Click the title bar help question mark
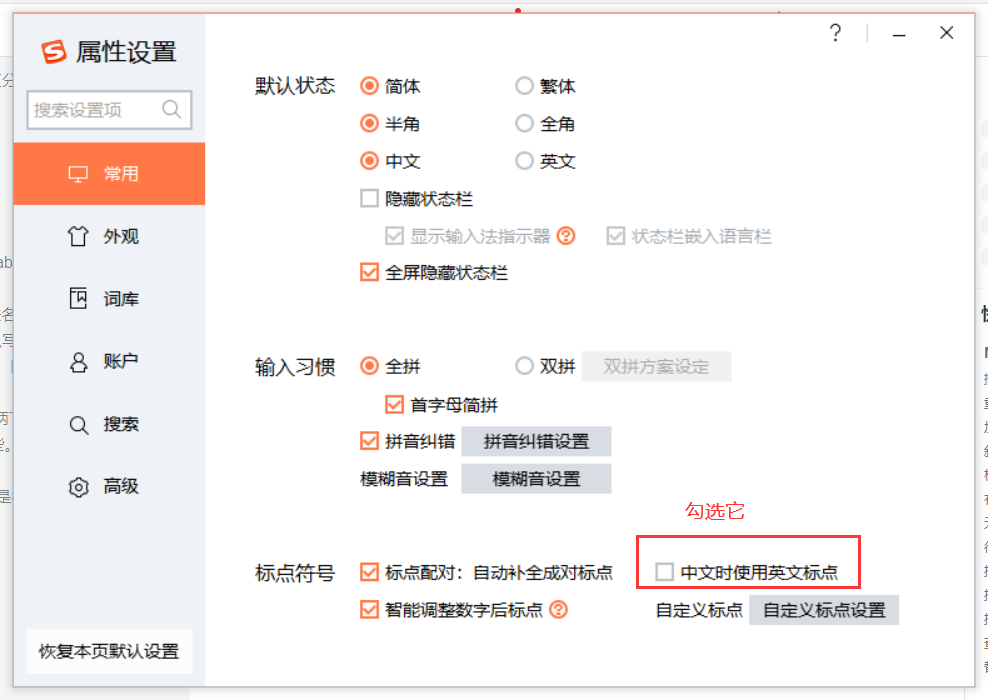 [x=835, y=32]
